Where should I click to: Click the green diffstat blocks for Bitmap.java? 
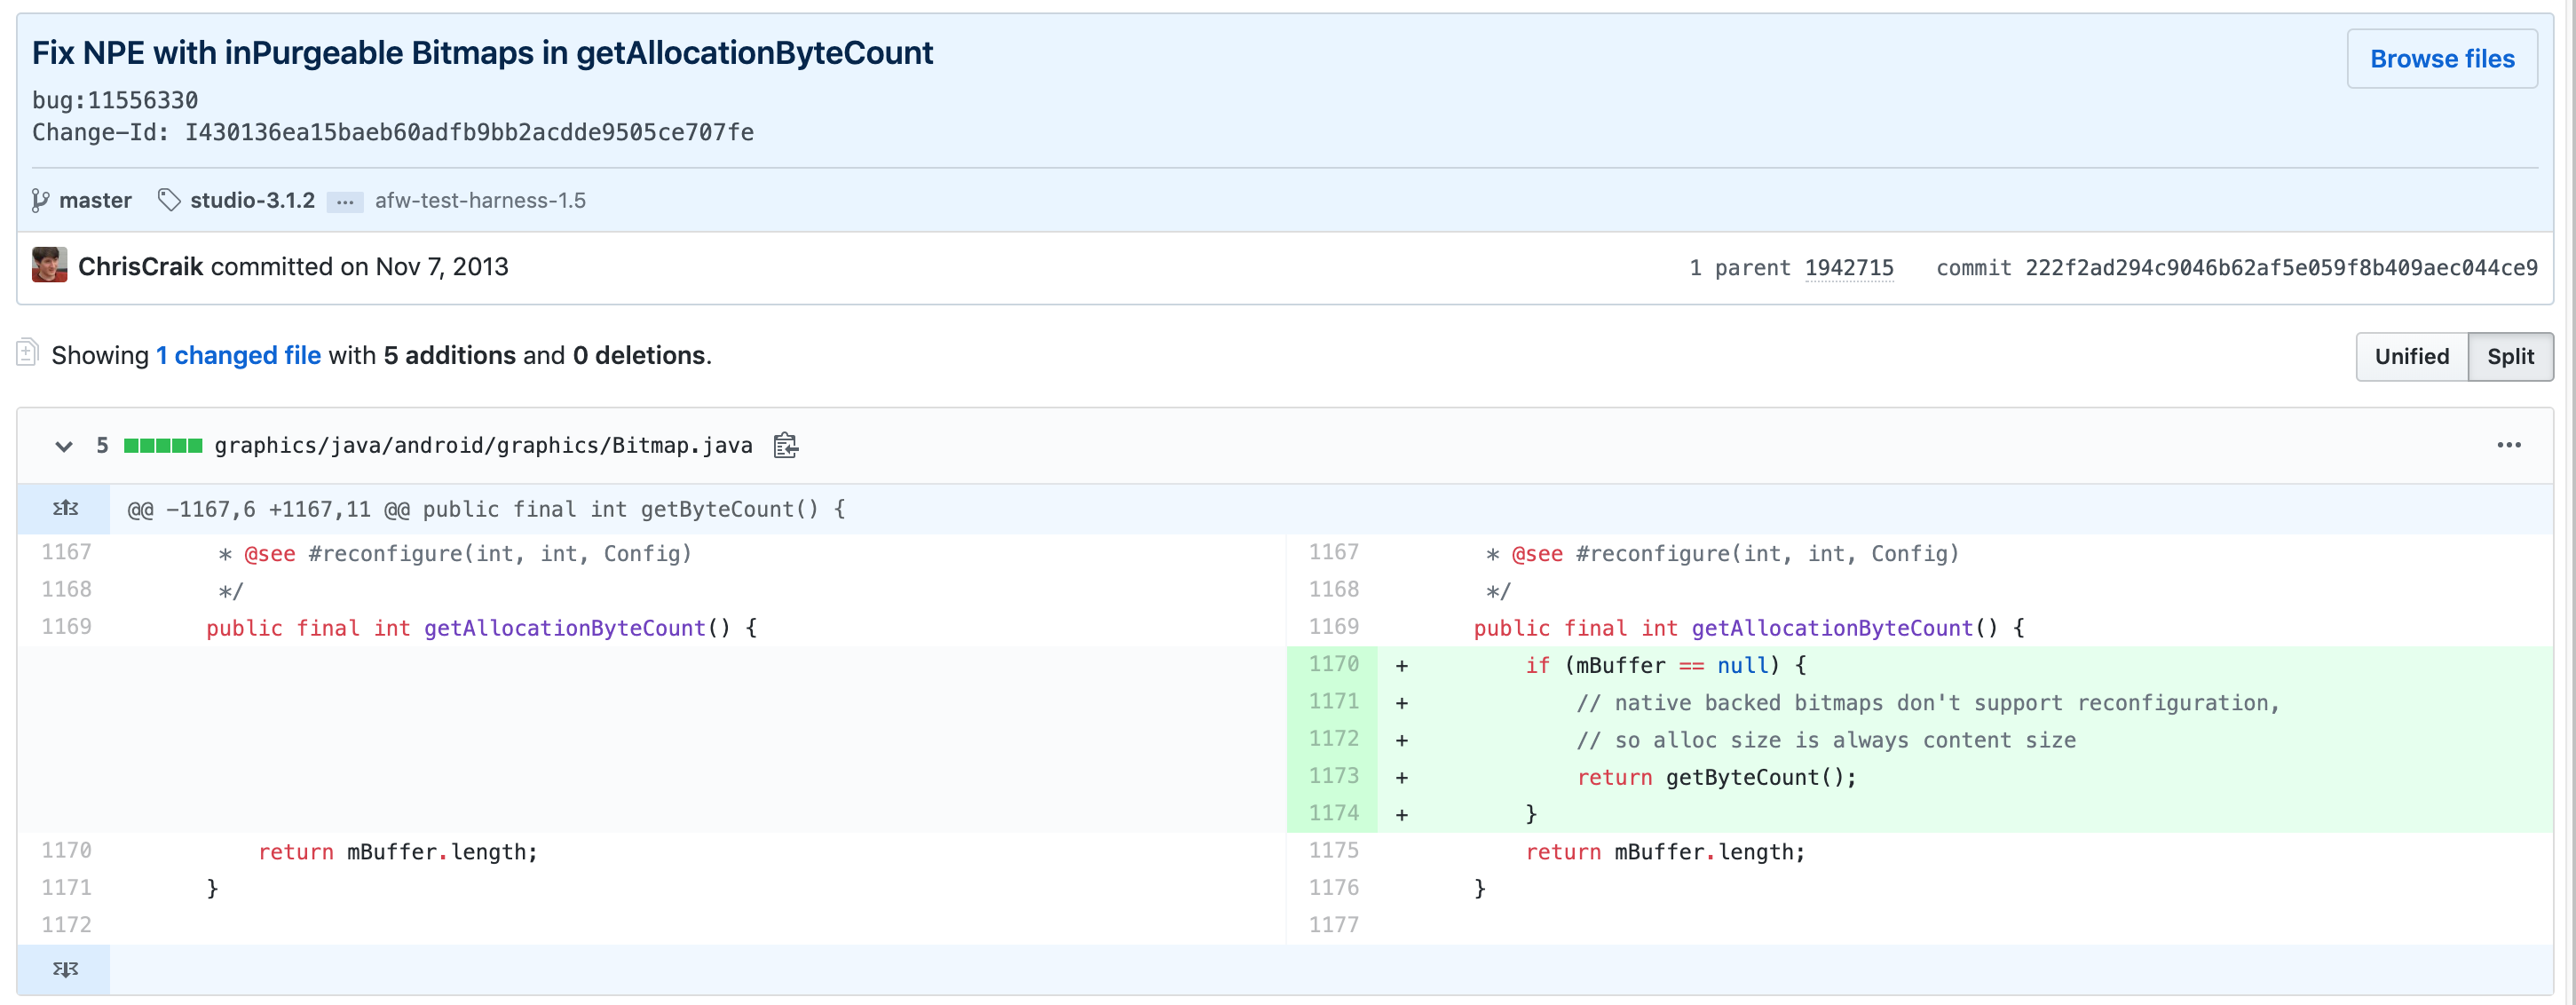tap(163, 446)
